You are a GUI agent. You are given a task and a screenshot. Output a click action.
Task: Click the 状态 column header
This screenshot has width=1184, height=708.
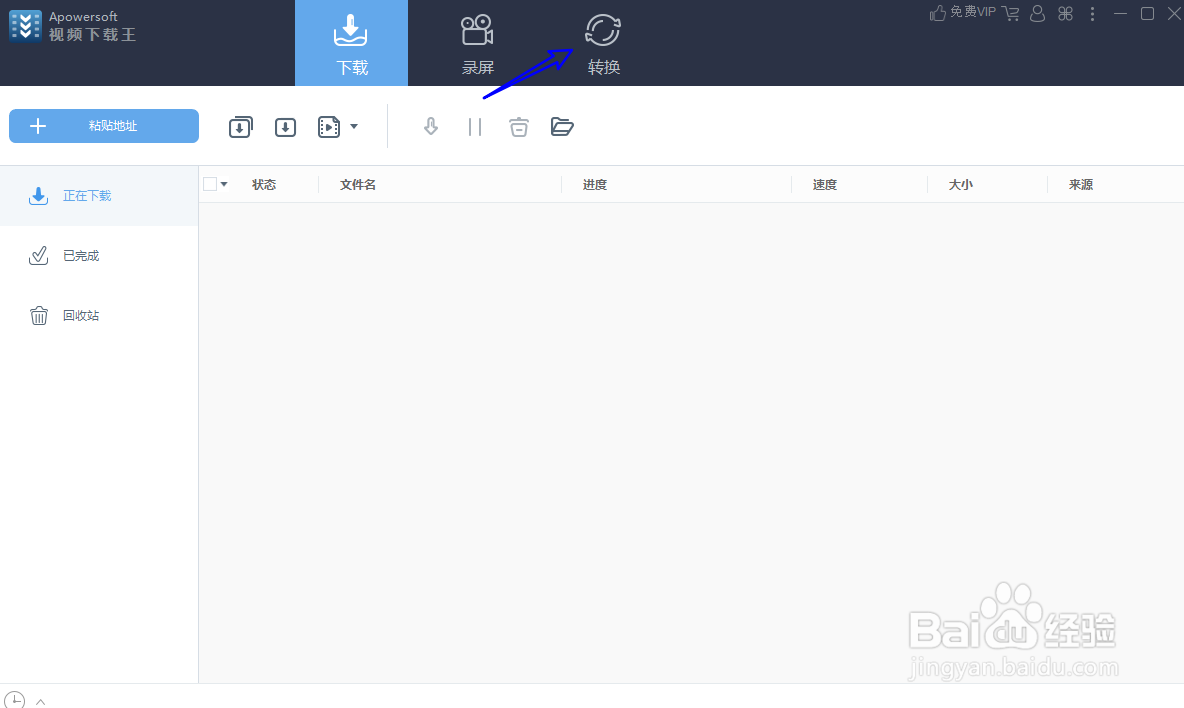point(264,185)
